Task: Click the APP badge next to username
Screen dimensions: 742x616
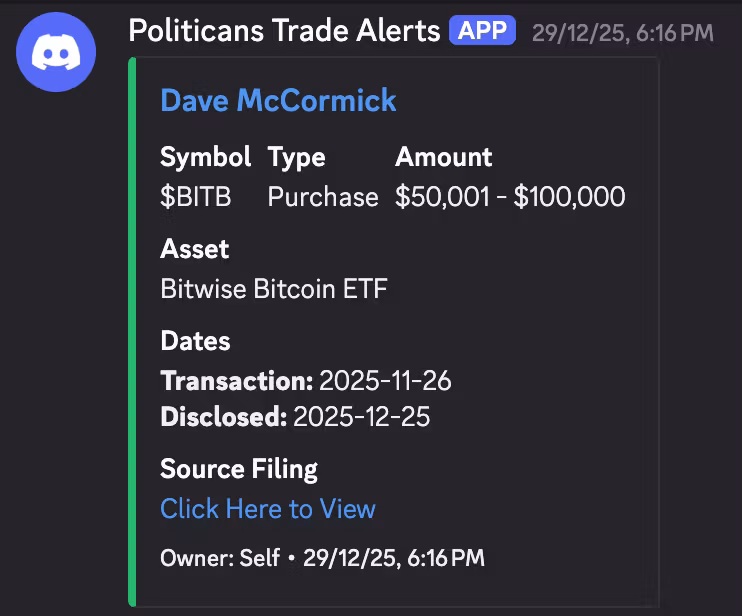Action: [x=482, y=31]
